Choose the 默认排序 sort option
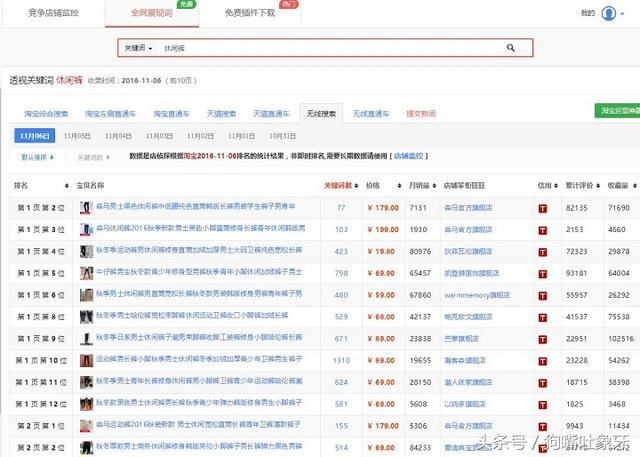640x457 pixels. [x=37, y=157]
